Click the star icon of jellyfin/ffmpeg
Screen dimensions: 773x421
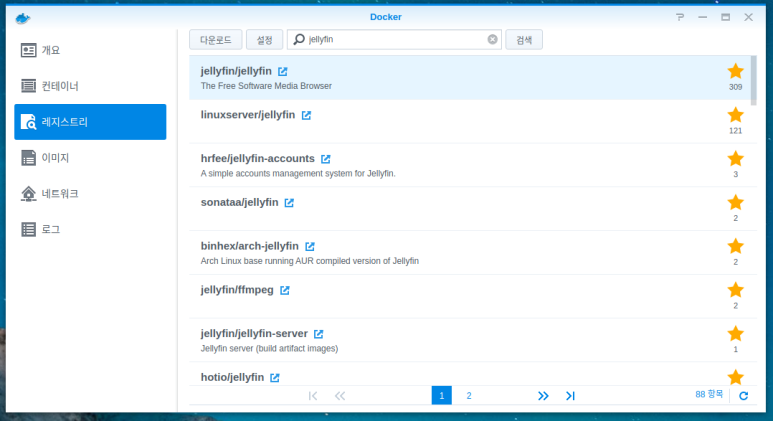click(736, 290)
